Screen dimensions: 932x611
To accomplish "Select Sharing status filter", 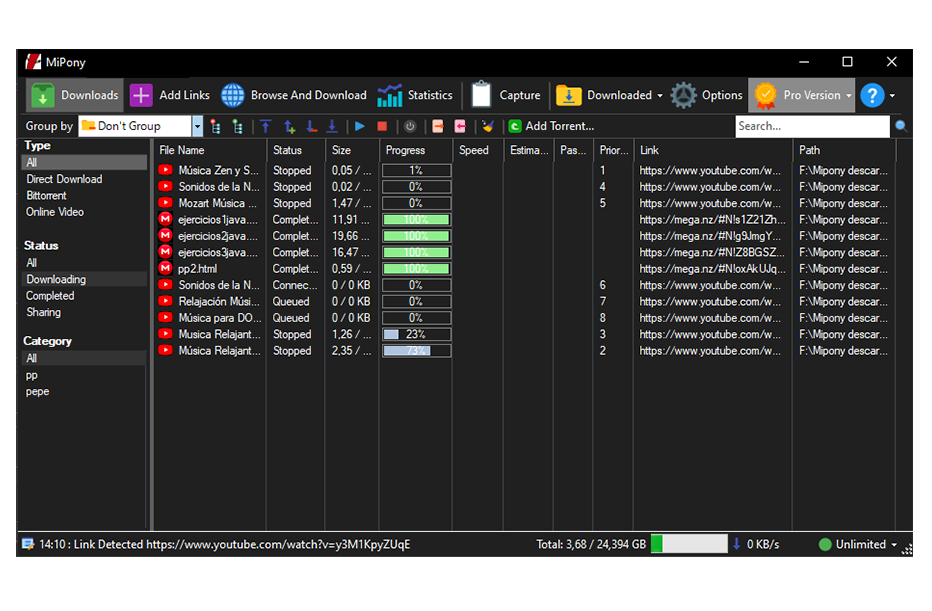I will point(43,312).
